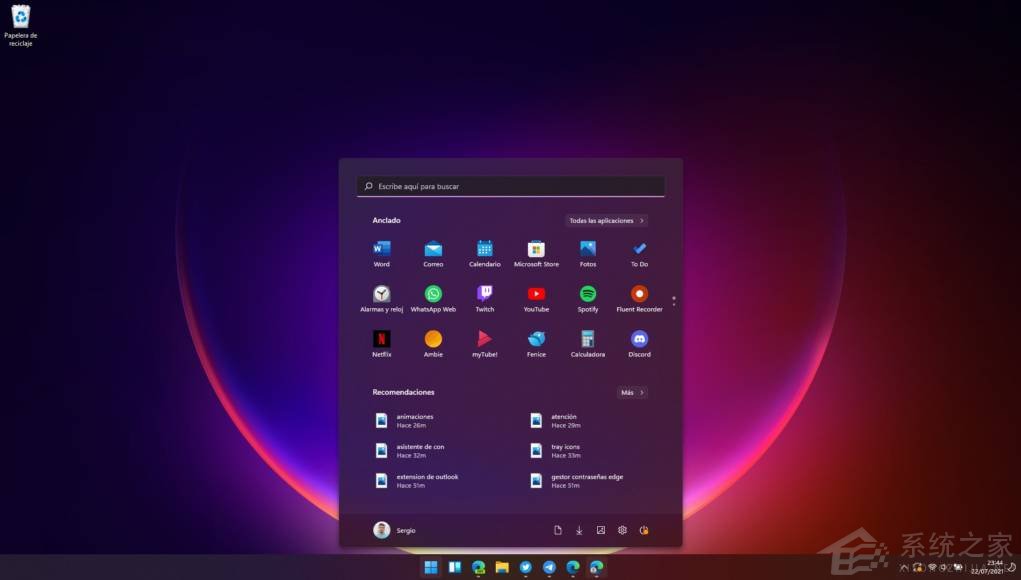Open Microsoft Store
Screen dimensions: 1021x580
[536, 254]
